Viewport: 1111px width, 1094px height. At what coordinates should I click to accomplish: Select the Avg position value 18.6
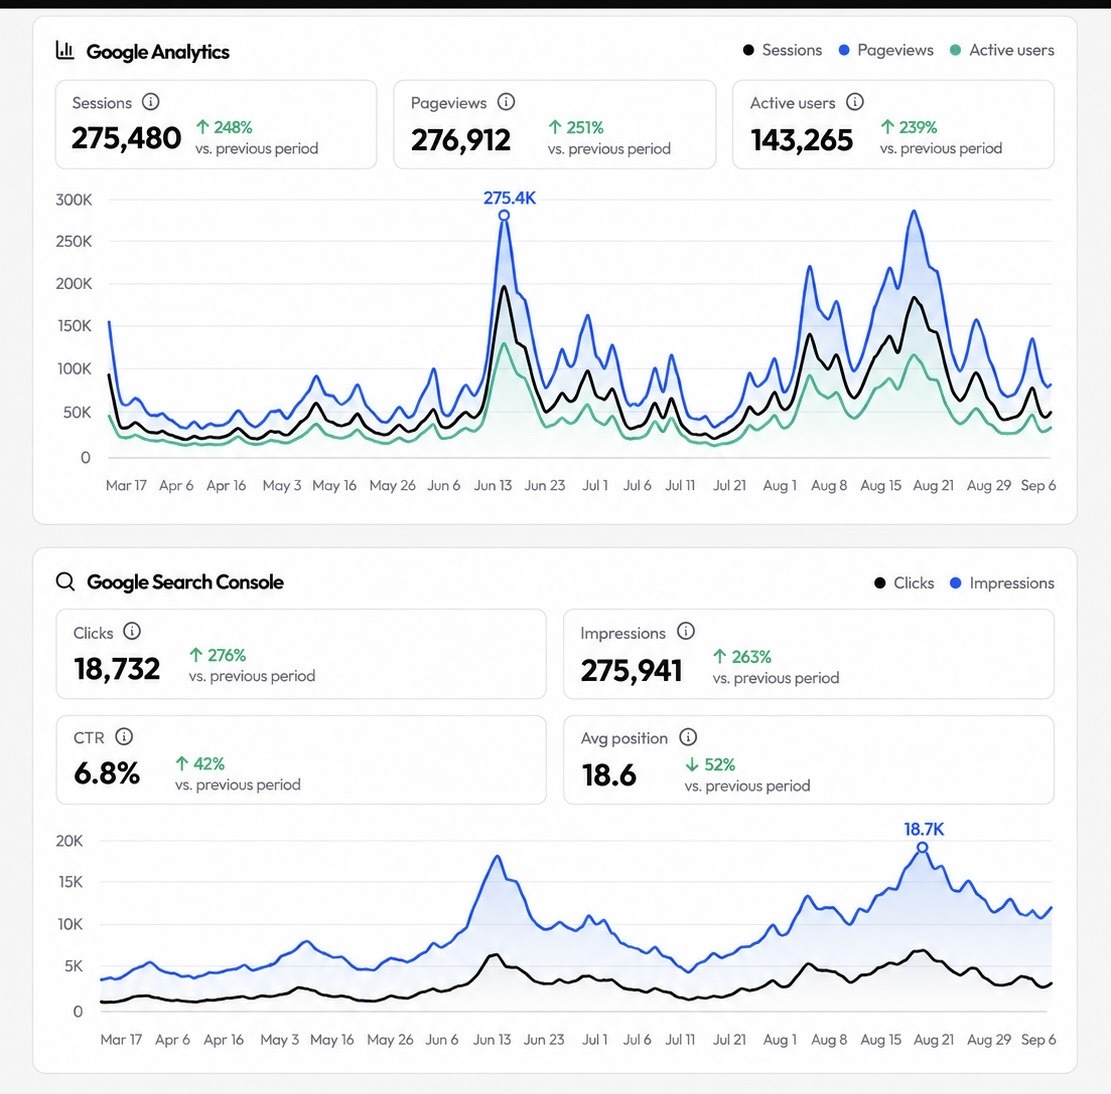click(609, 775)
